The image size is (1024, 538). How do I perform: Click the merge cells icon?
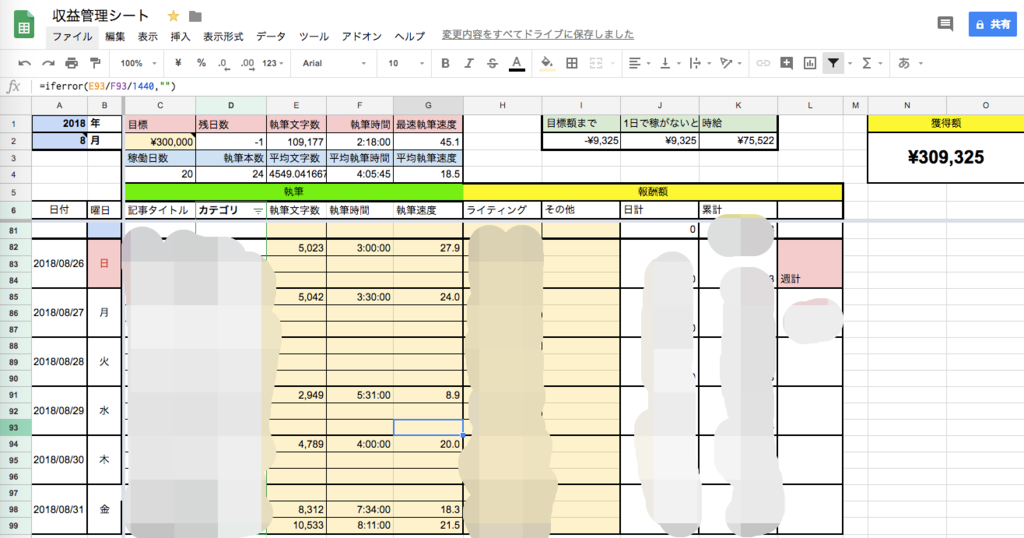[x=596, y=63]
